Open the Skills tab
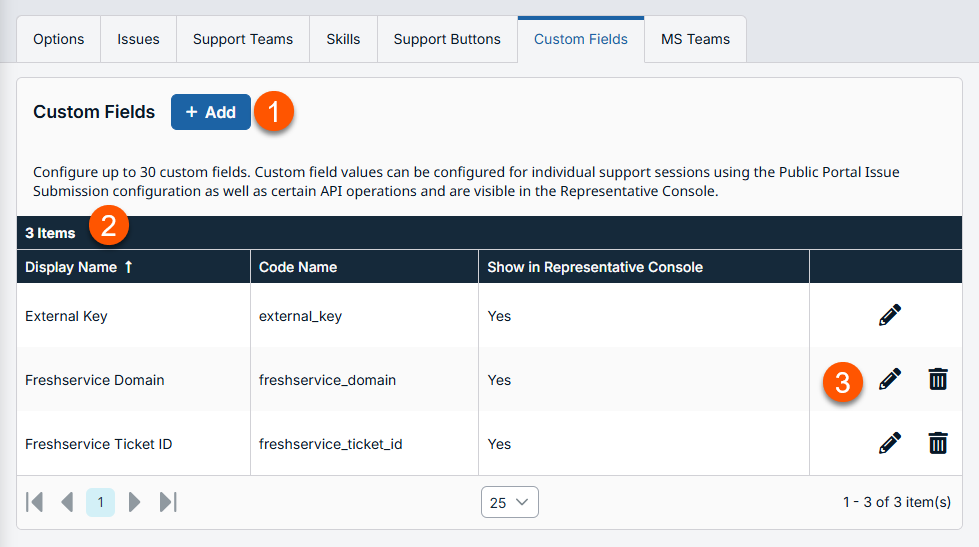 click(343, 40)
